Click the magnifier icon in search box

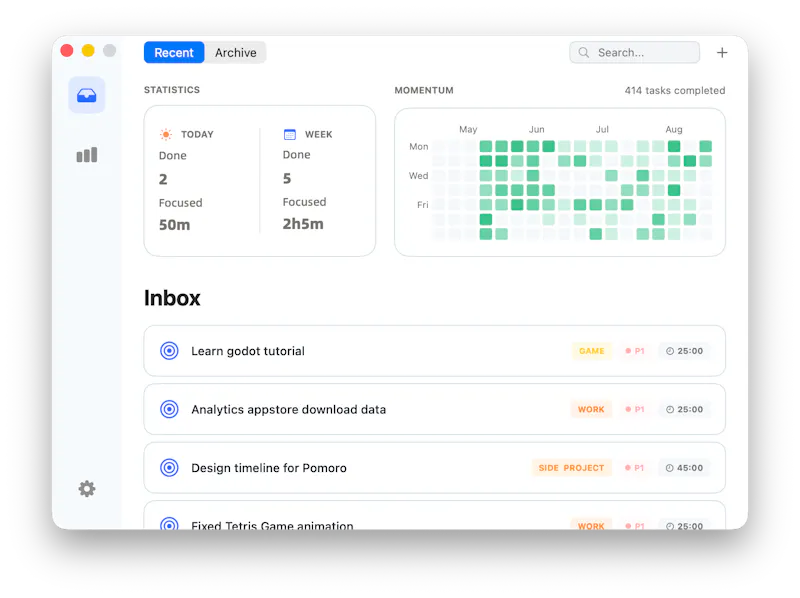[584, 53]
